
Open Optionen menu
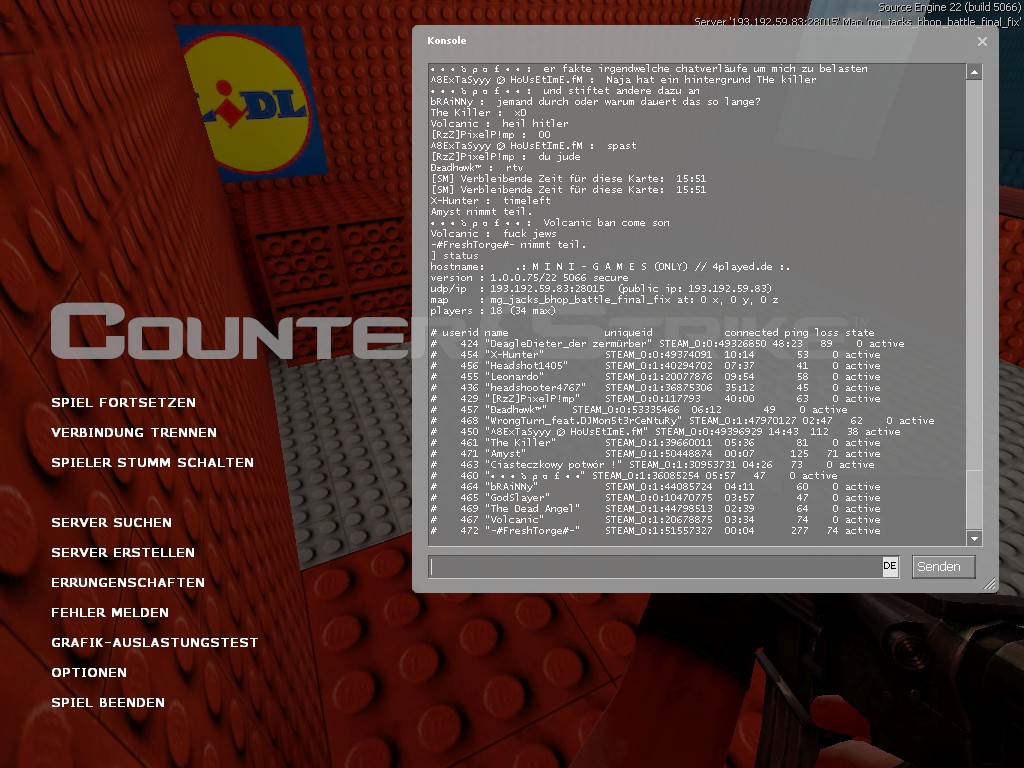pos(89,673)
